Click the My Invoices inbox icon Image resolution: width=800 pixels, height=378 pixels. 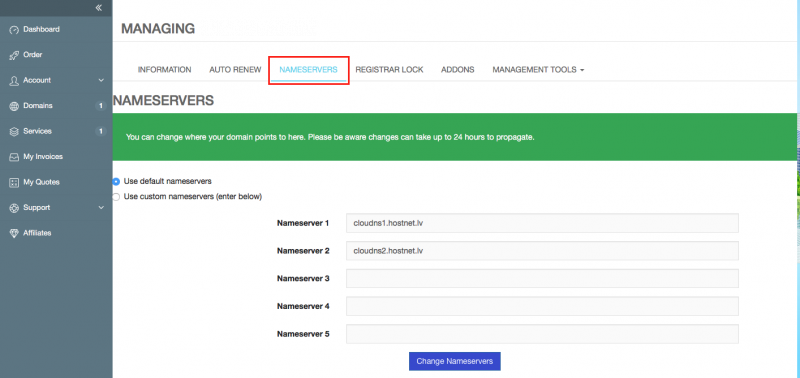coord(14,157)
